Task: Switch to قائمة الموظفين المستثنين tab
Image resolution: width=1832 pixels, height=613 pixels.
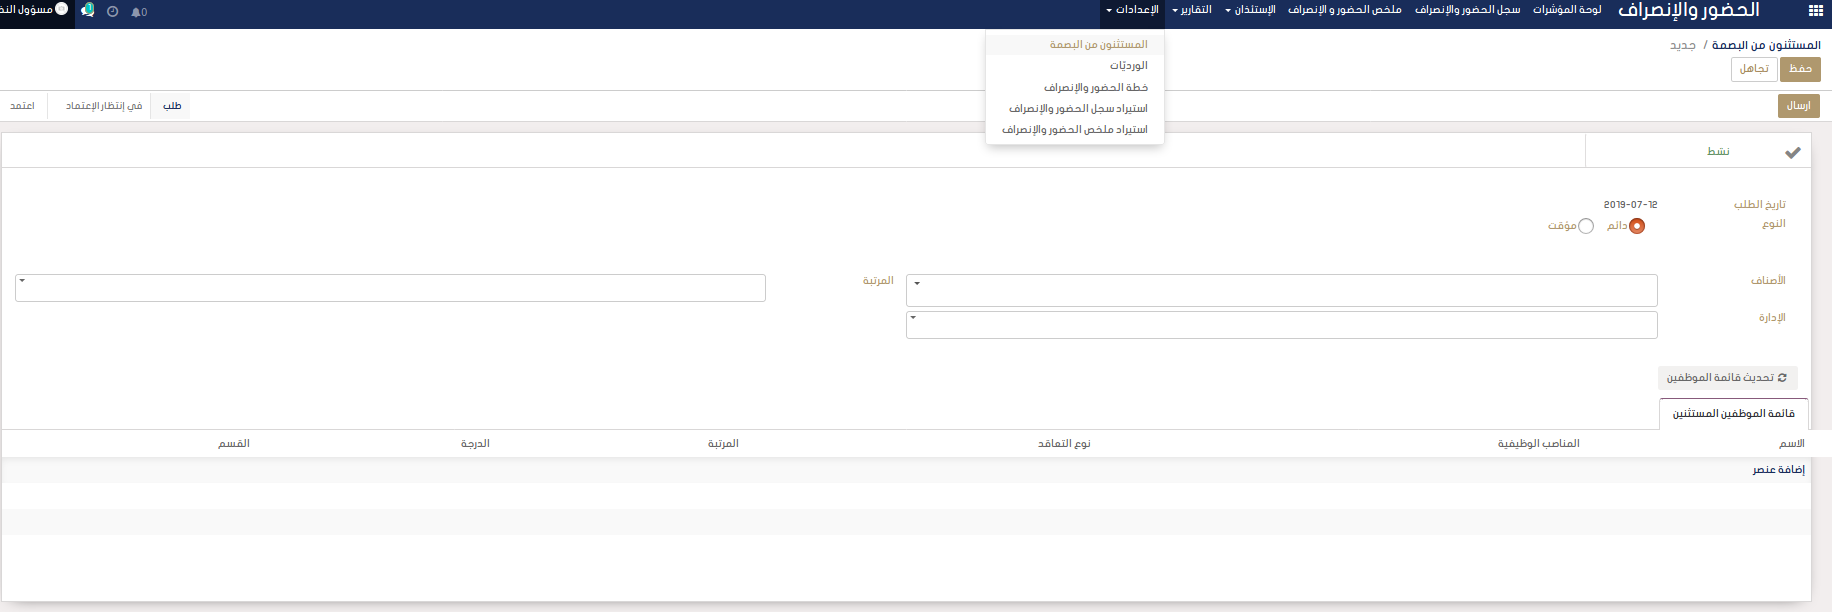Action: [x=1733, y=414]
